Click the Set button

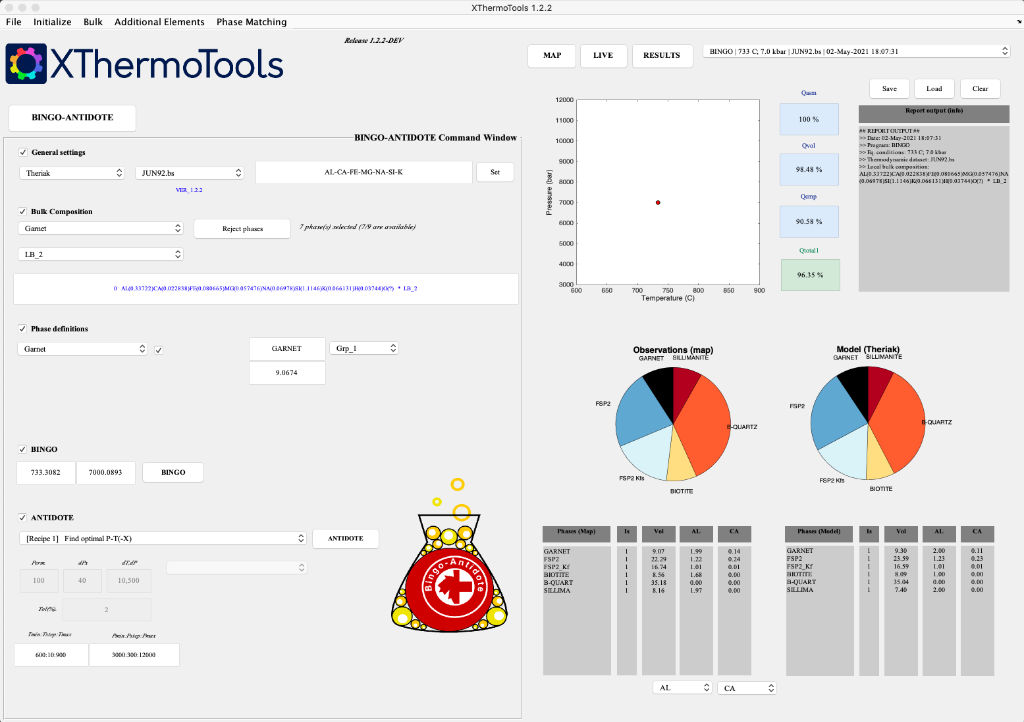[495, 172]
